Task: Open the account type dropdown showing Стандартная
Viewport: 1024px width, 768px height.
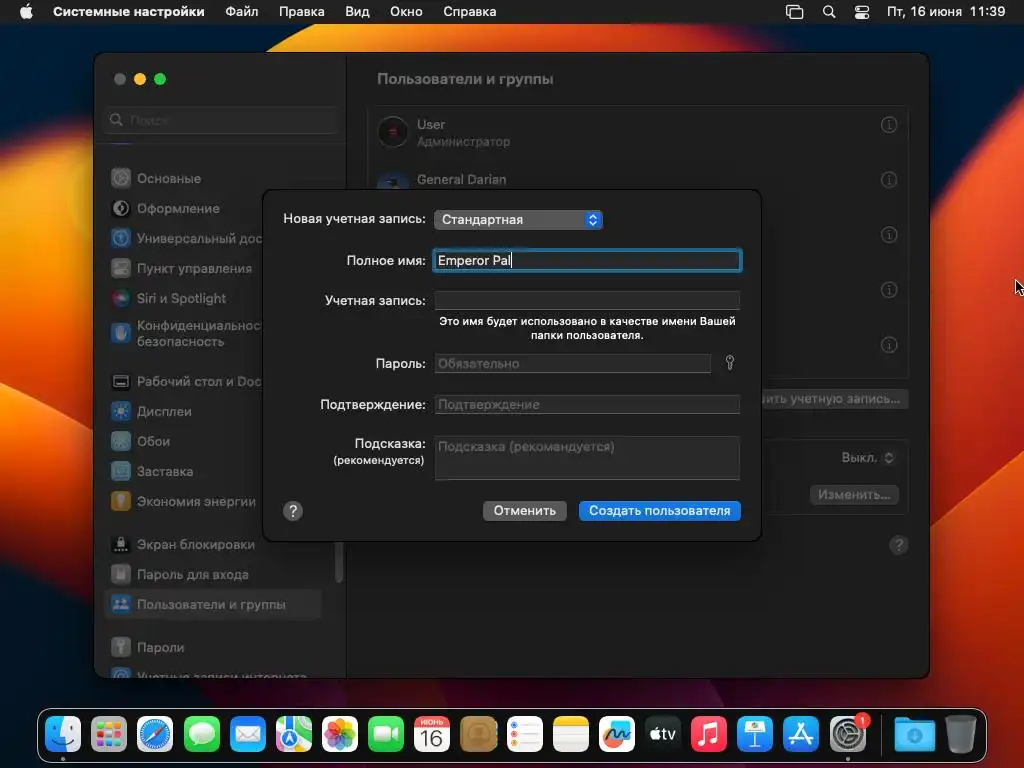Action: click(518, 219)
